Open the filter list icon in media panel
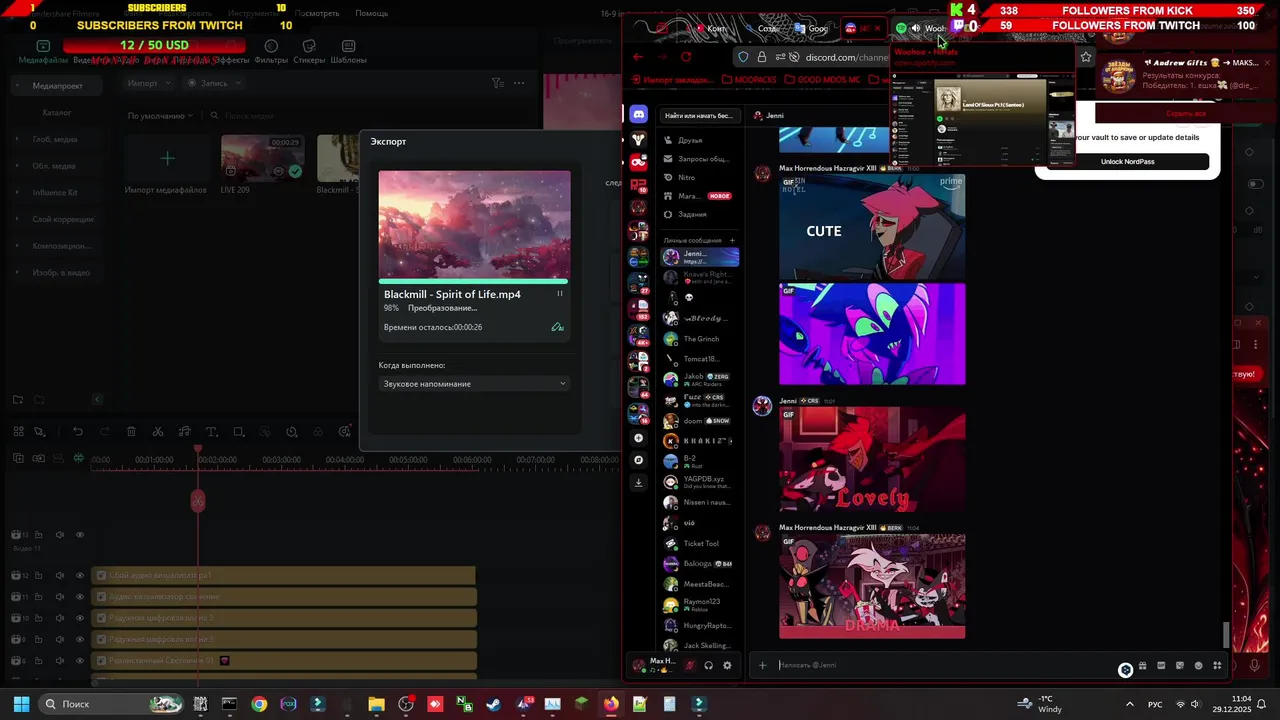Image resolution: width=1280 pixels, height=720 pixels. pos(497,83)
